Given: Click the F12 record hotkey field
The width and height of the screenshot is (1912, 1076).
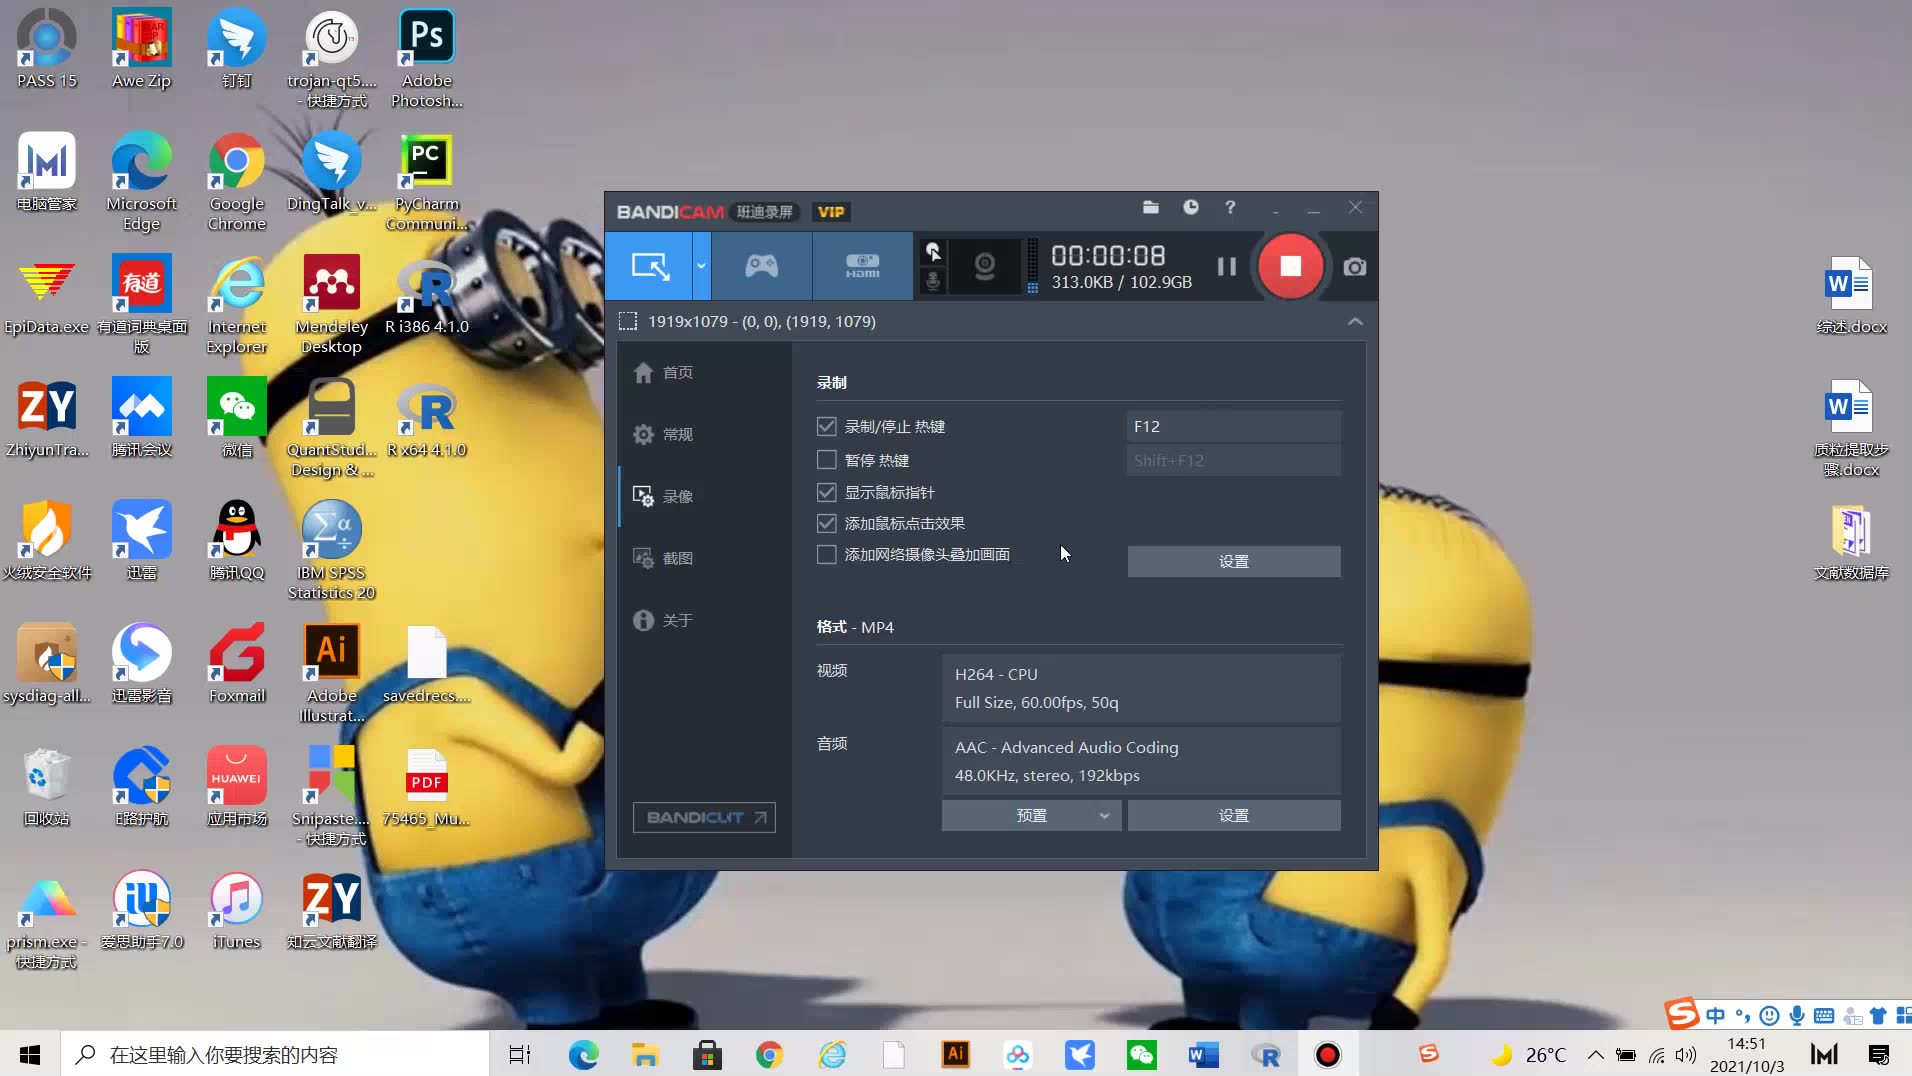Looking at the screenshot, I should pos(1234,426).
